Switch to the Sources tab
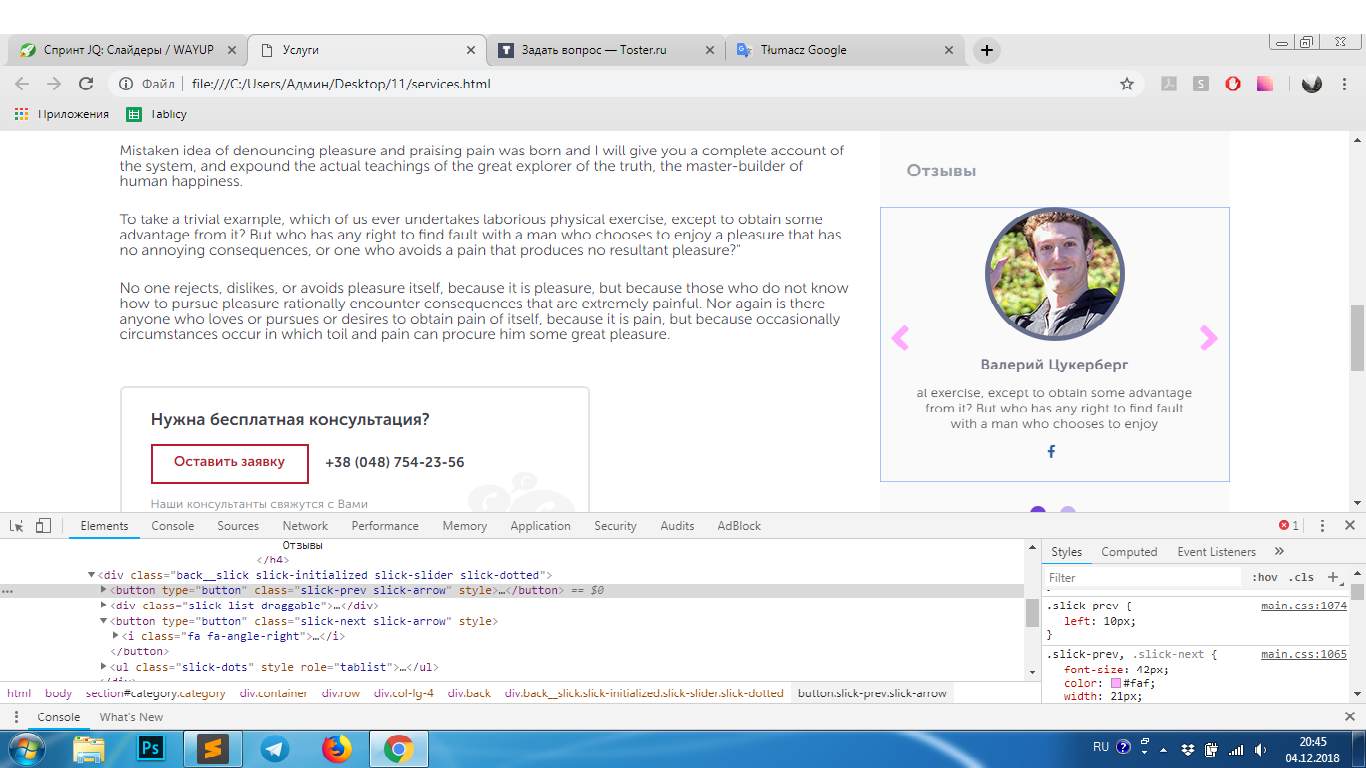Image resolution: width=1366 pixels, height=768 pixels. click(x=238, y=526)
